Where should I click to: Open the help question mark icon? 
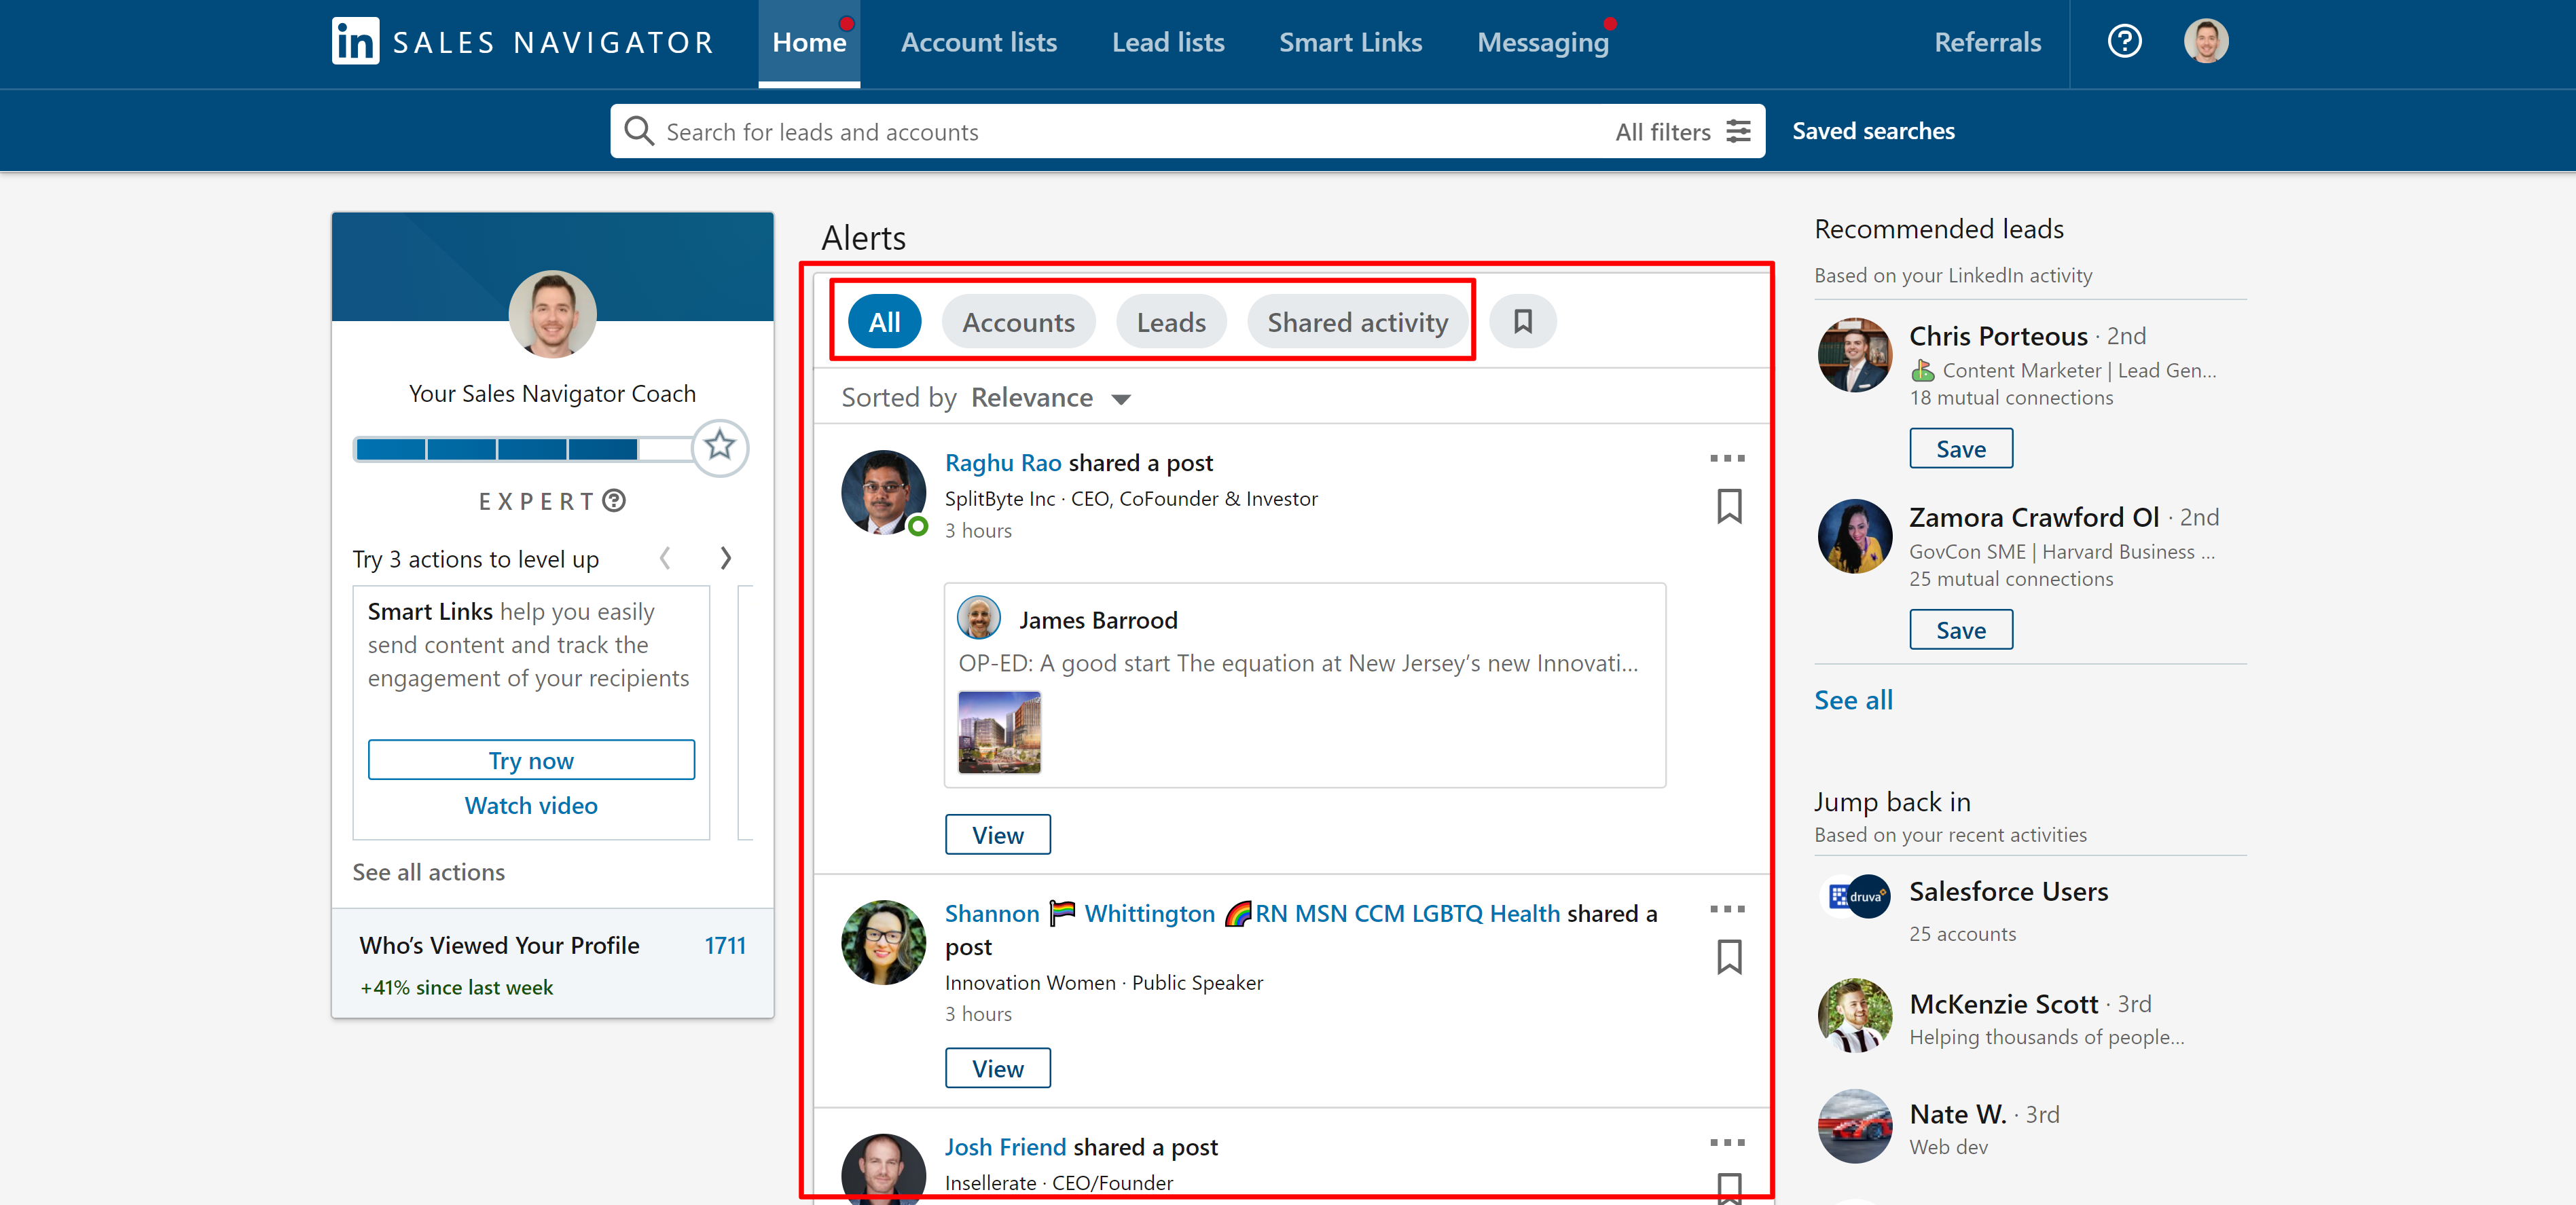coord(2124,42)
